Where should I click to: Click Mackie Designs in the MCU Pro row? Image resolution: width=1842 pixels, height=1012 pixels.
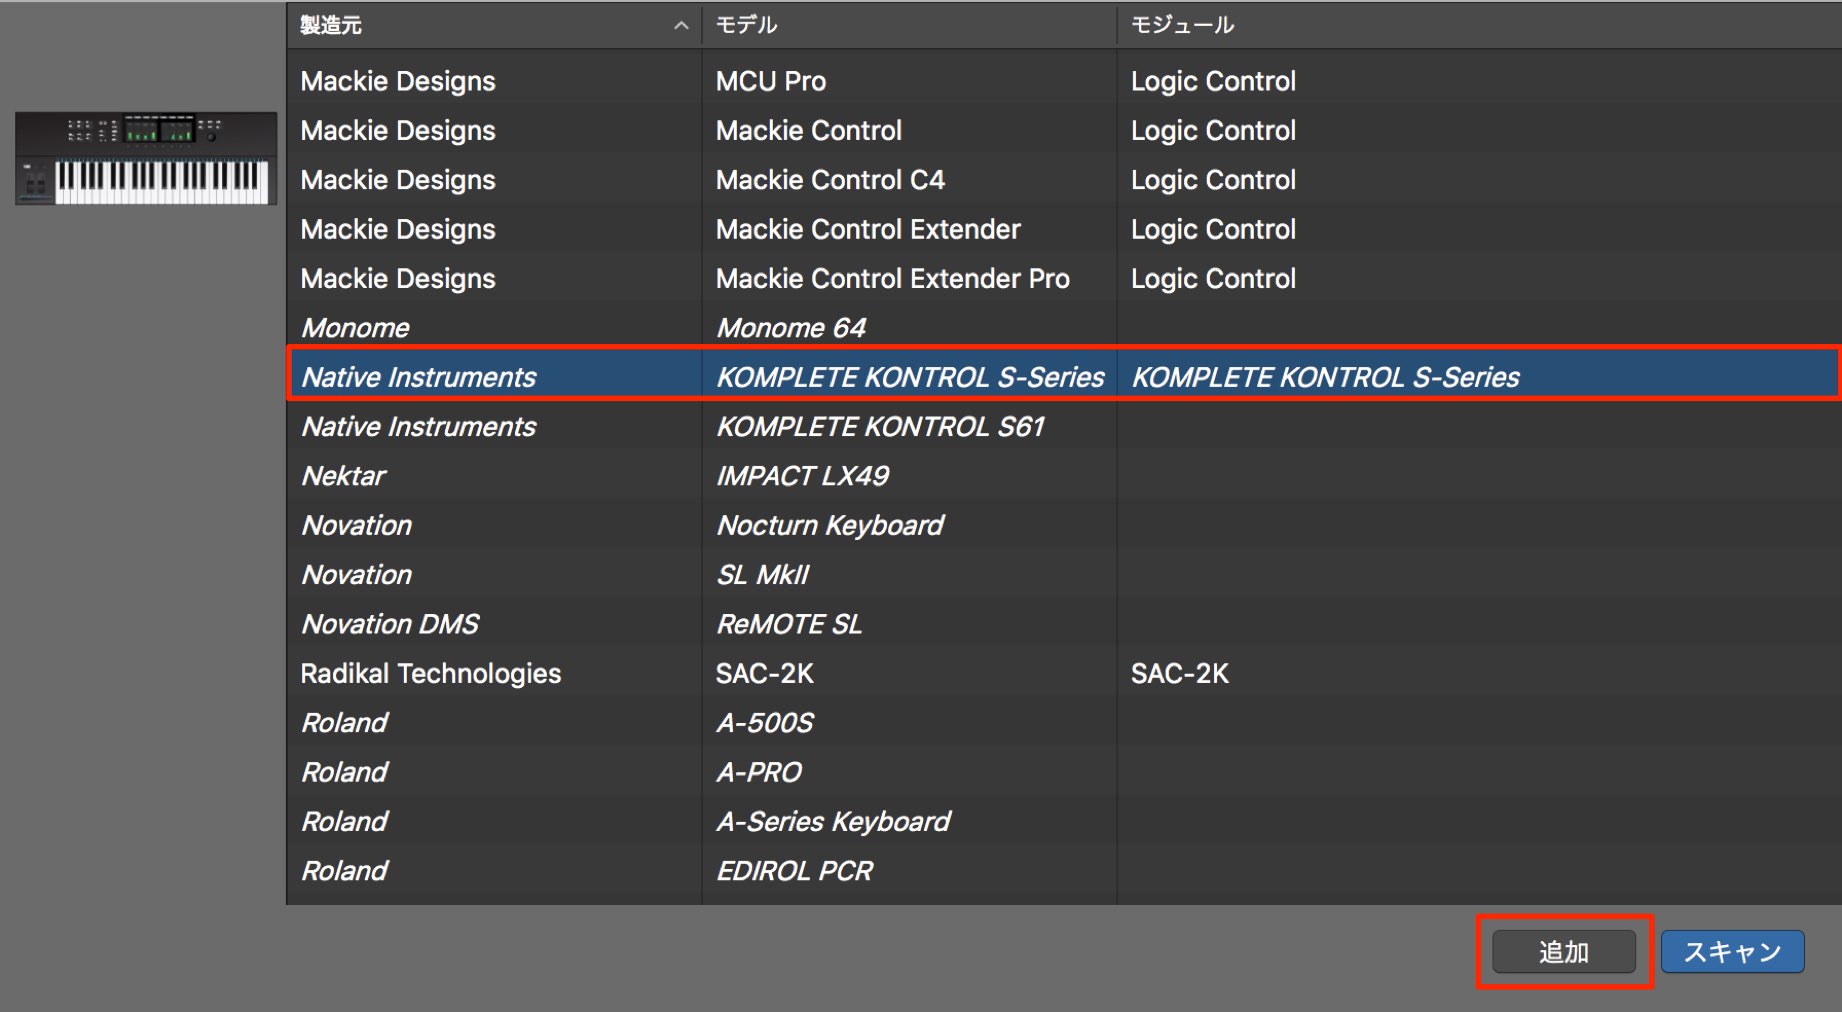pyautogui.click(x=398, y=81)
